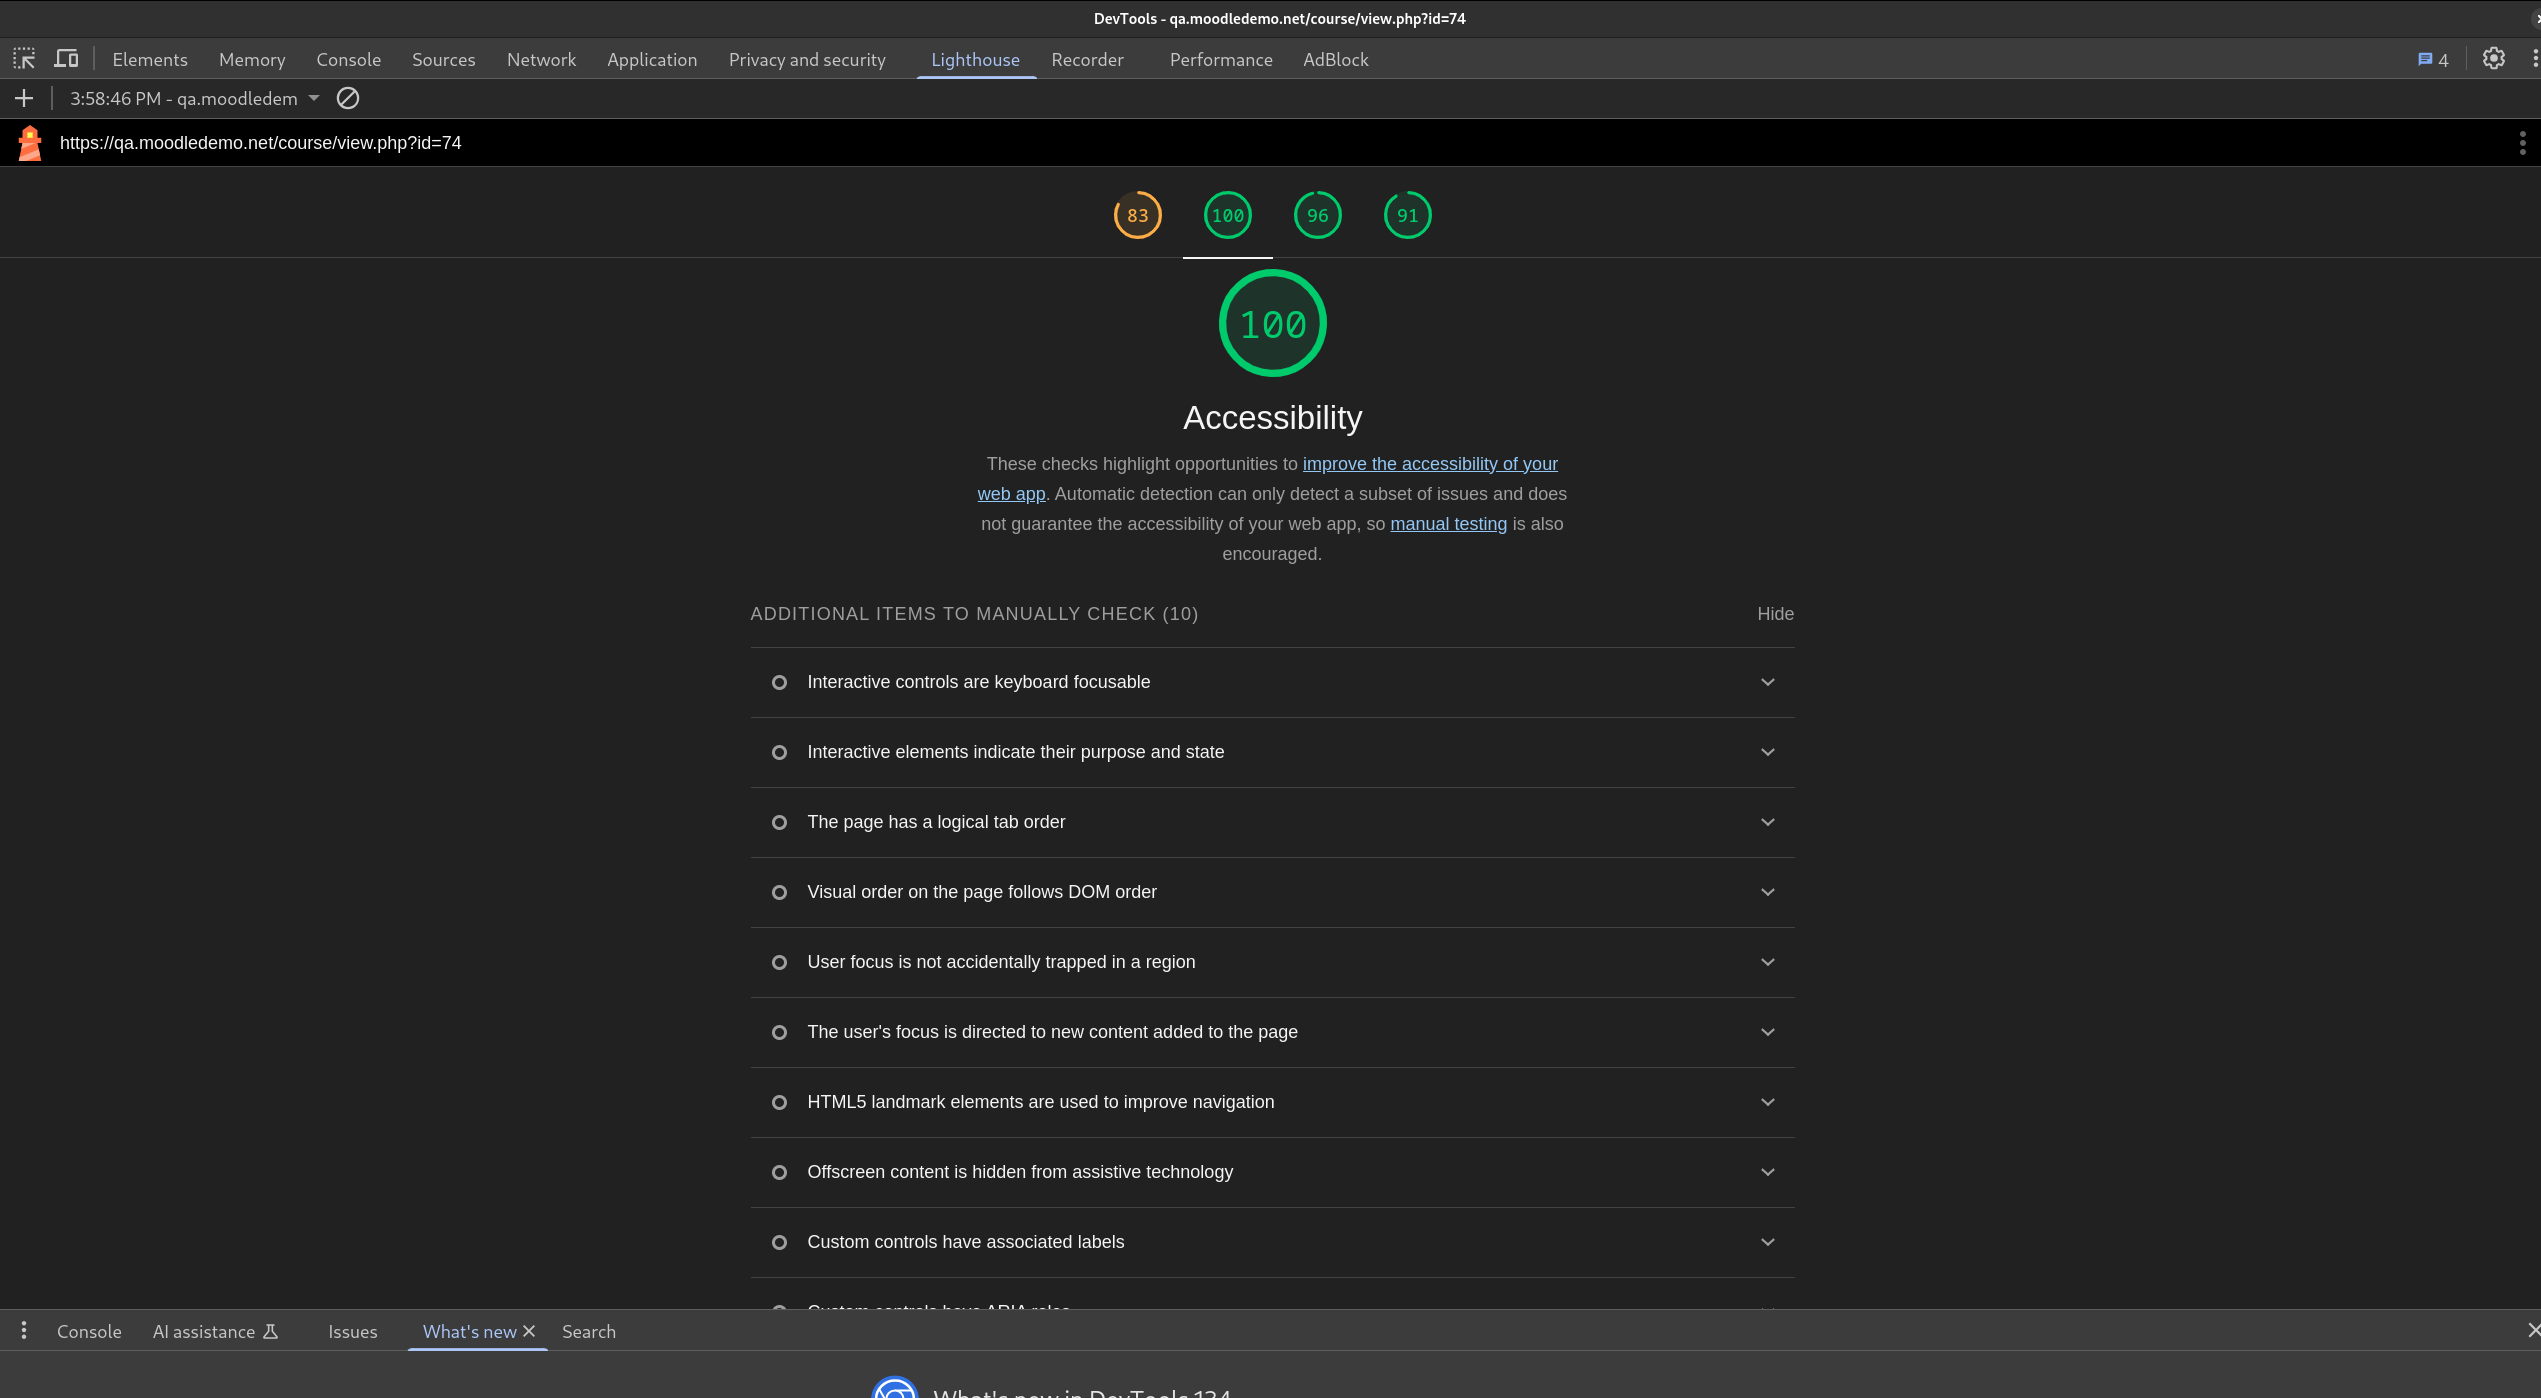Click the 'Interactive controls are keyboard focusable' text
Viewport: 2541px width, 1398px height.
point(979,682)
